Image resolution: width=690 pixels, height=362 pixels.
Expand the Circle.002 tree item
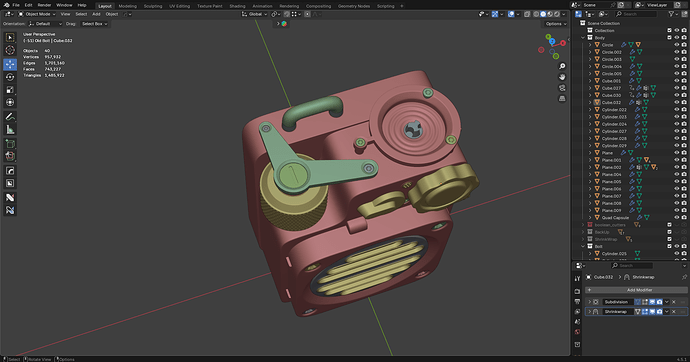(590, 52)
